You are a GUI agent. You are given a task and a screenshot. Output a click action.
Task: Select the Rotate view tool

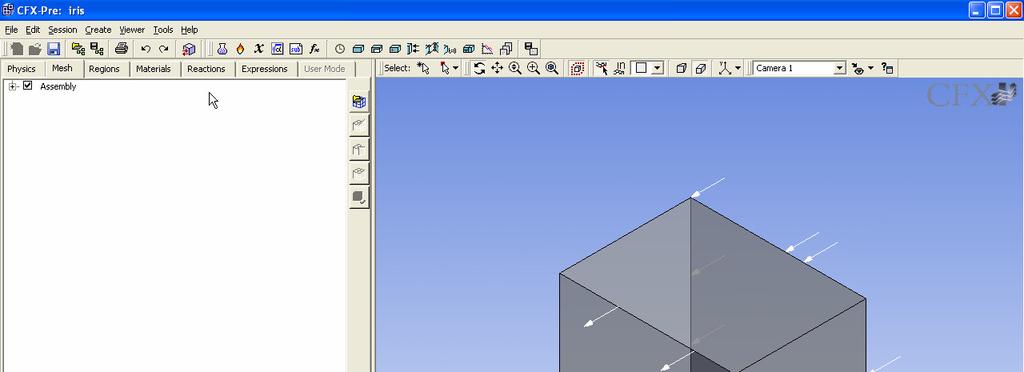tap(479, 68)
